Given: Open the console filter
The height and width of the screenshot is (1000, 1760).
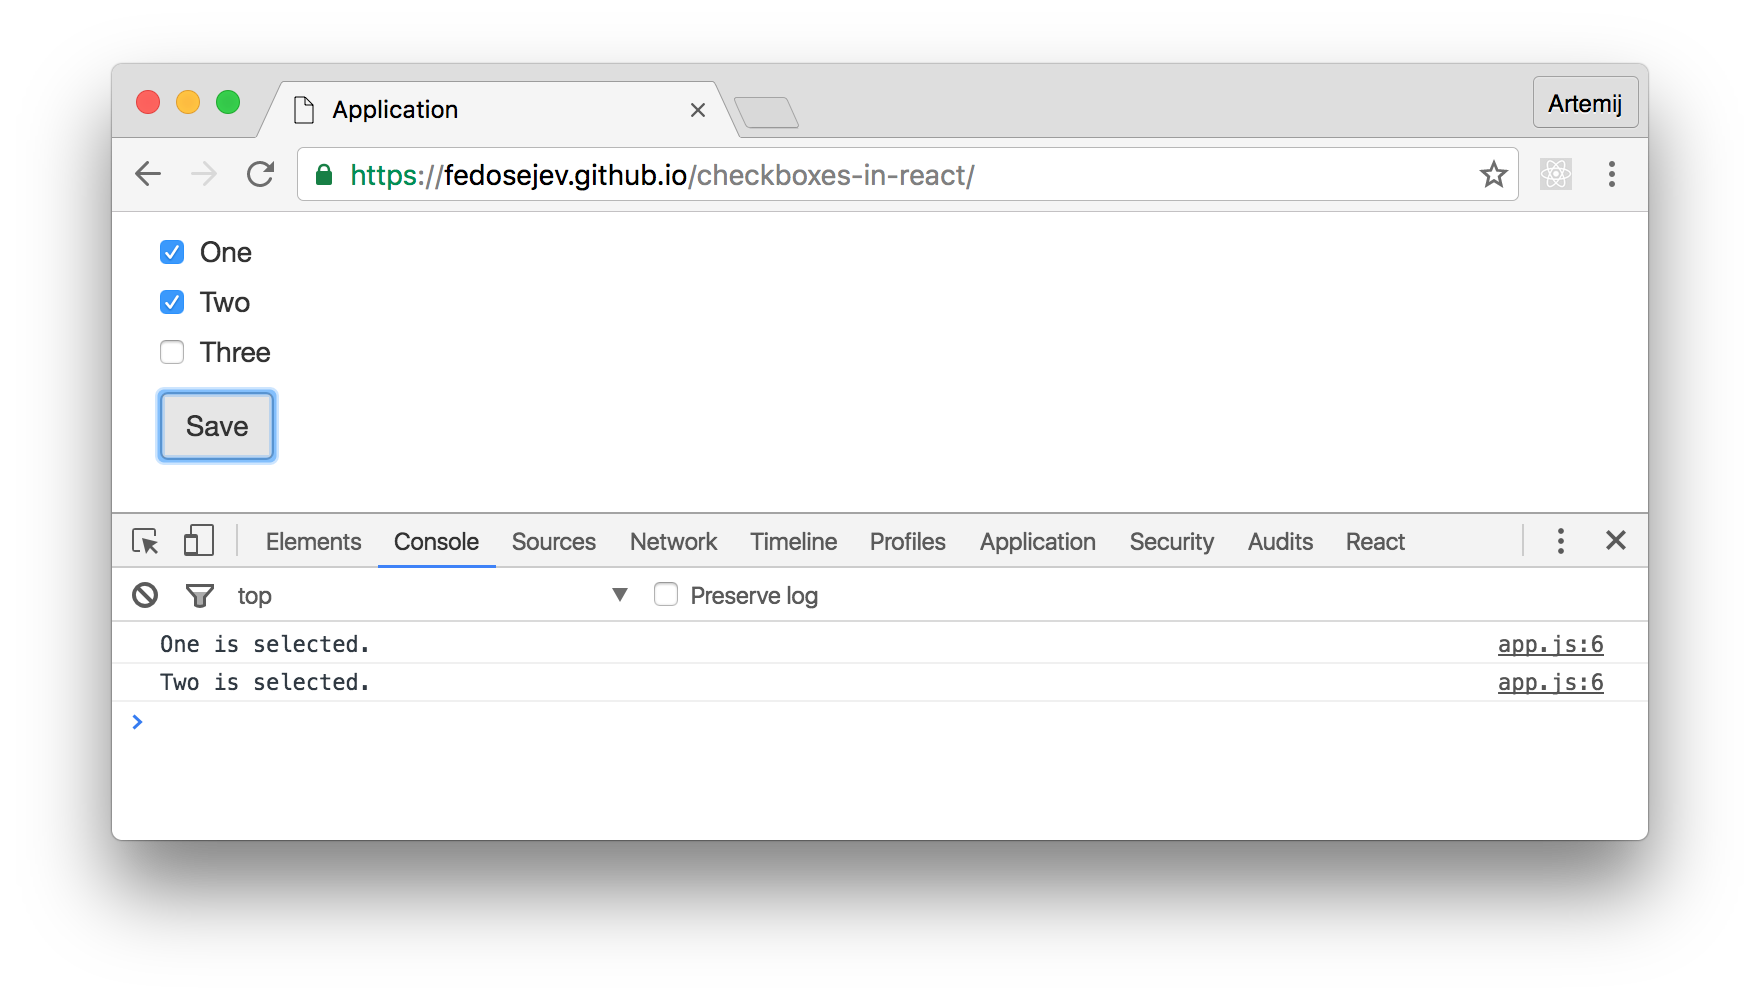Looking at the screenshot, I should coord(199,594).
